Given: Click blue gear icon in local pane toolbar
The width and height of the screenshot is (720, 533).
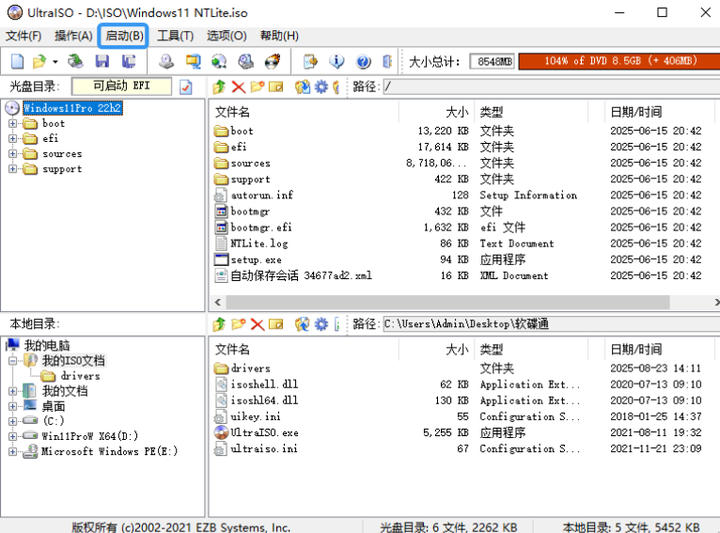Looking at the screenshot, I should coord(321,324).
